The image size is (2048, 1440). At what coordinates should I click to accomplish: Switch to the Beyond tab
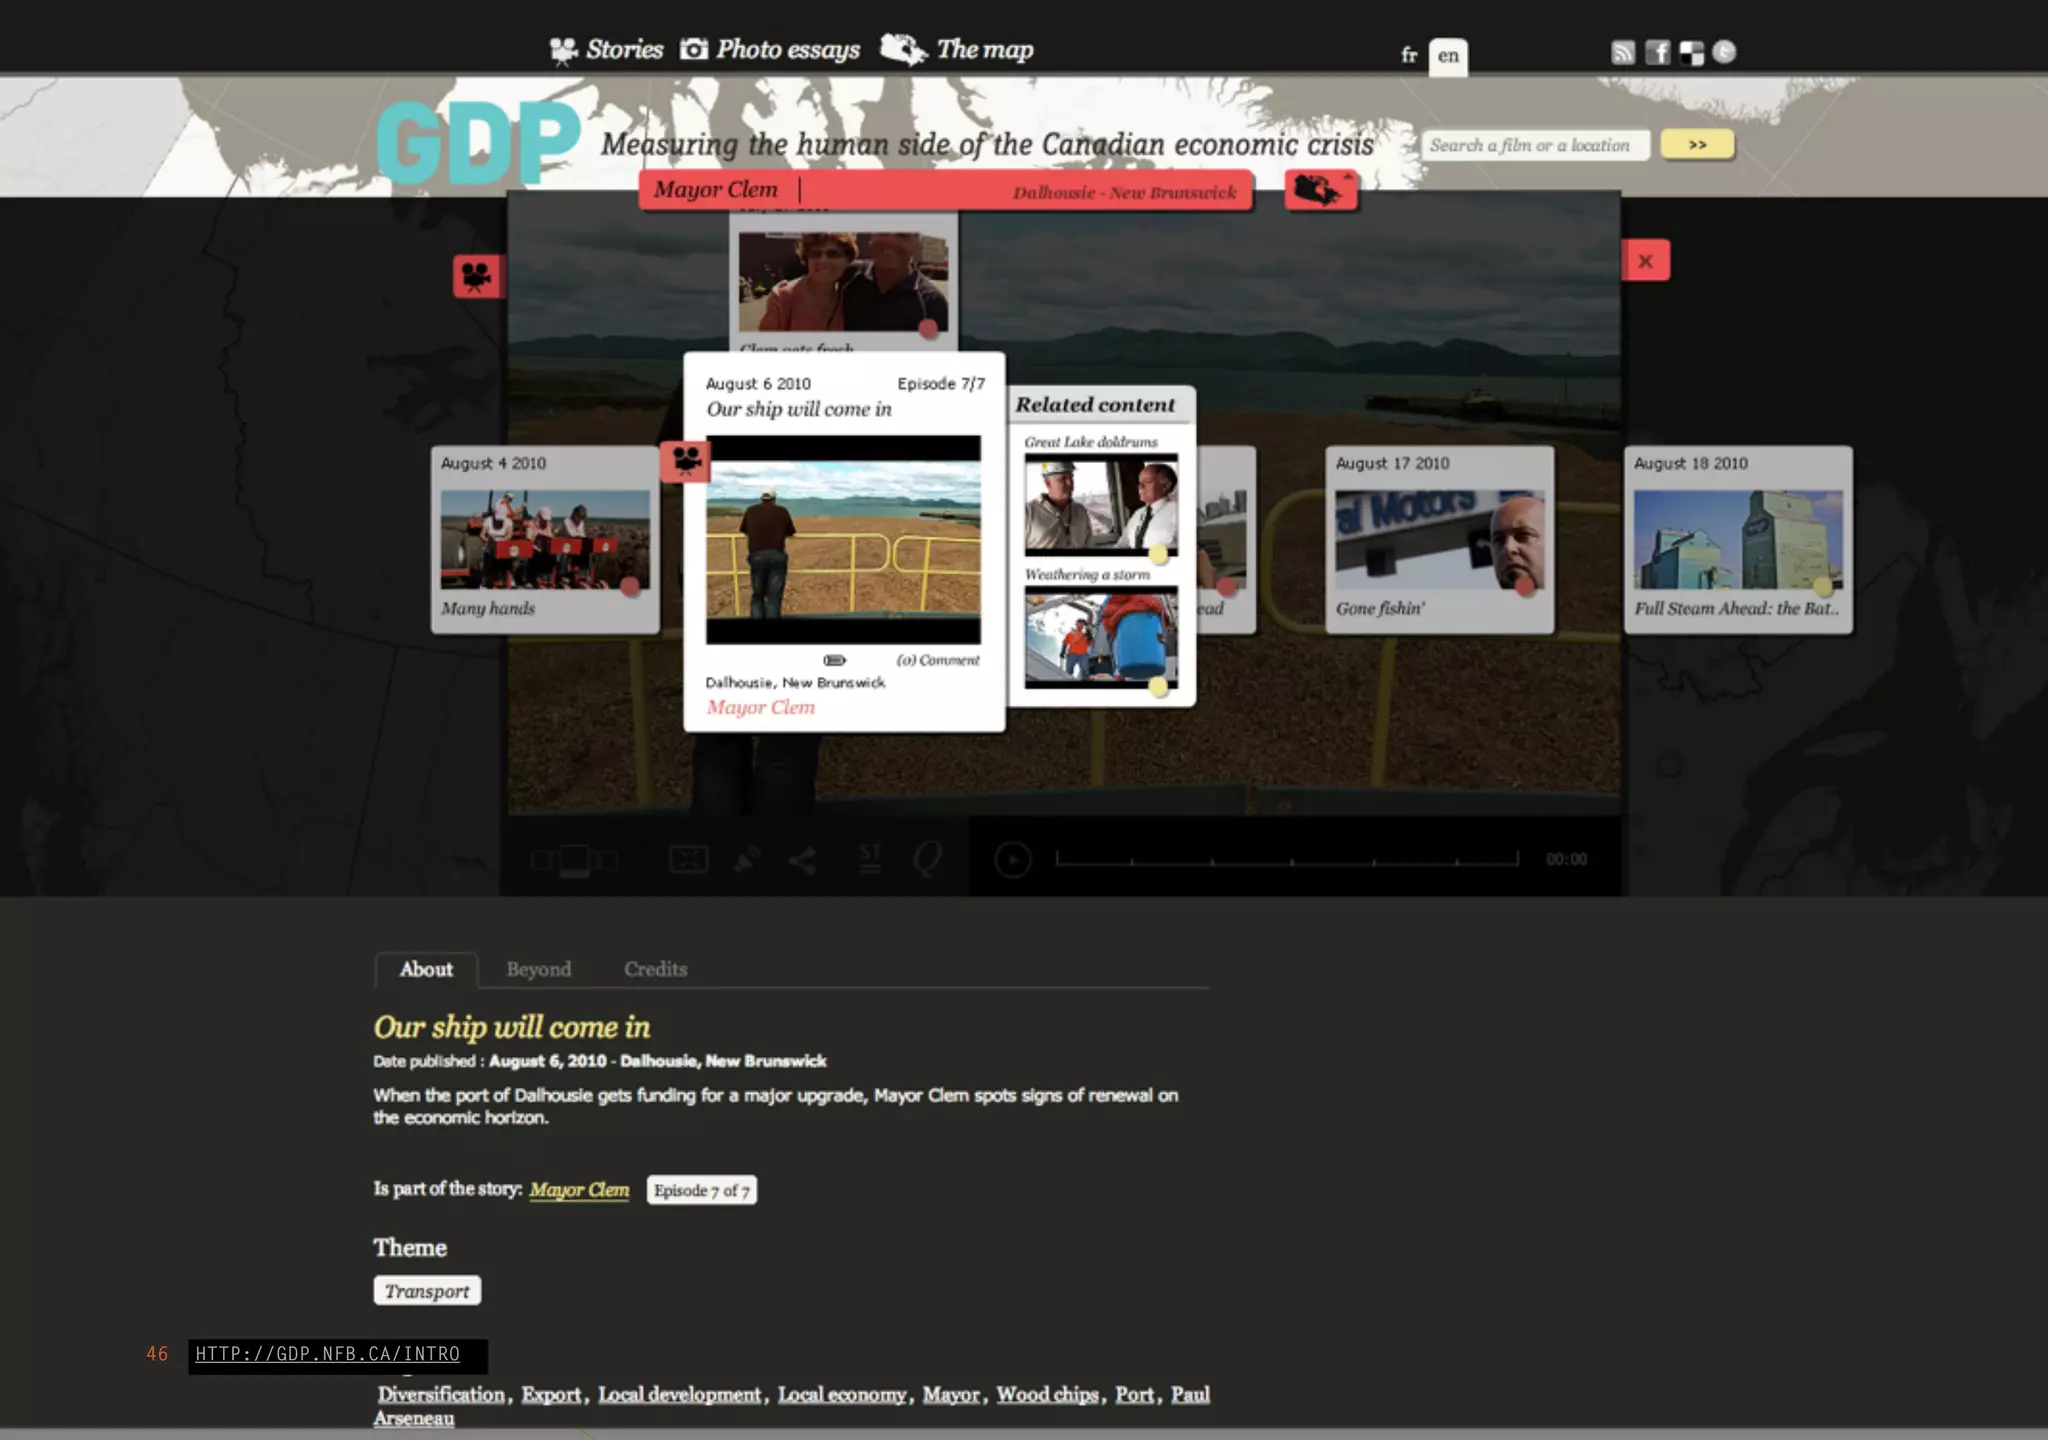538,969
